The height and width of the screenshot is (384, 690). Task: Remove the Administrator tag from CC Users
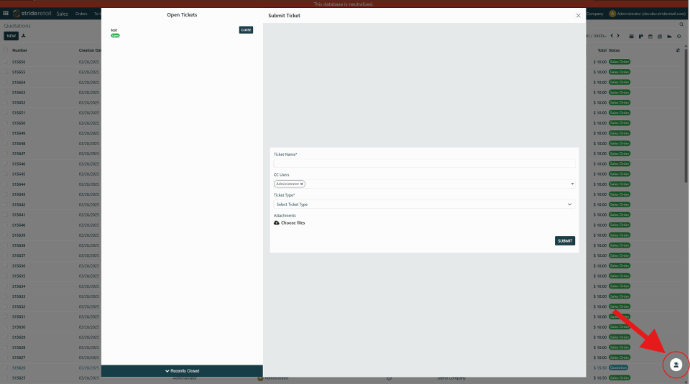[302, 184]
